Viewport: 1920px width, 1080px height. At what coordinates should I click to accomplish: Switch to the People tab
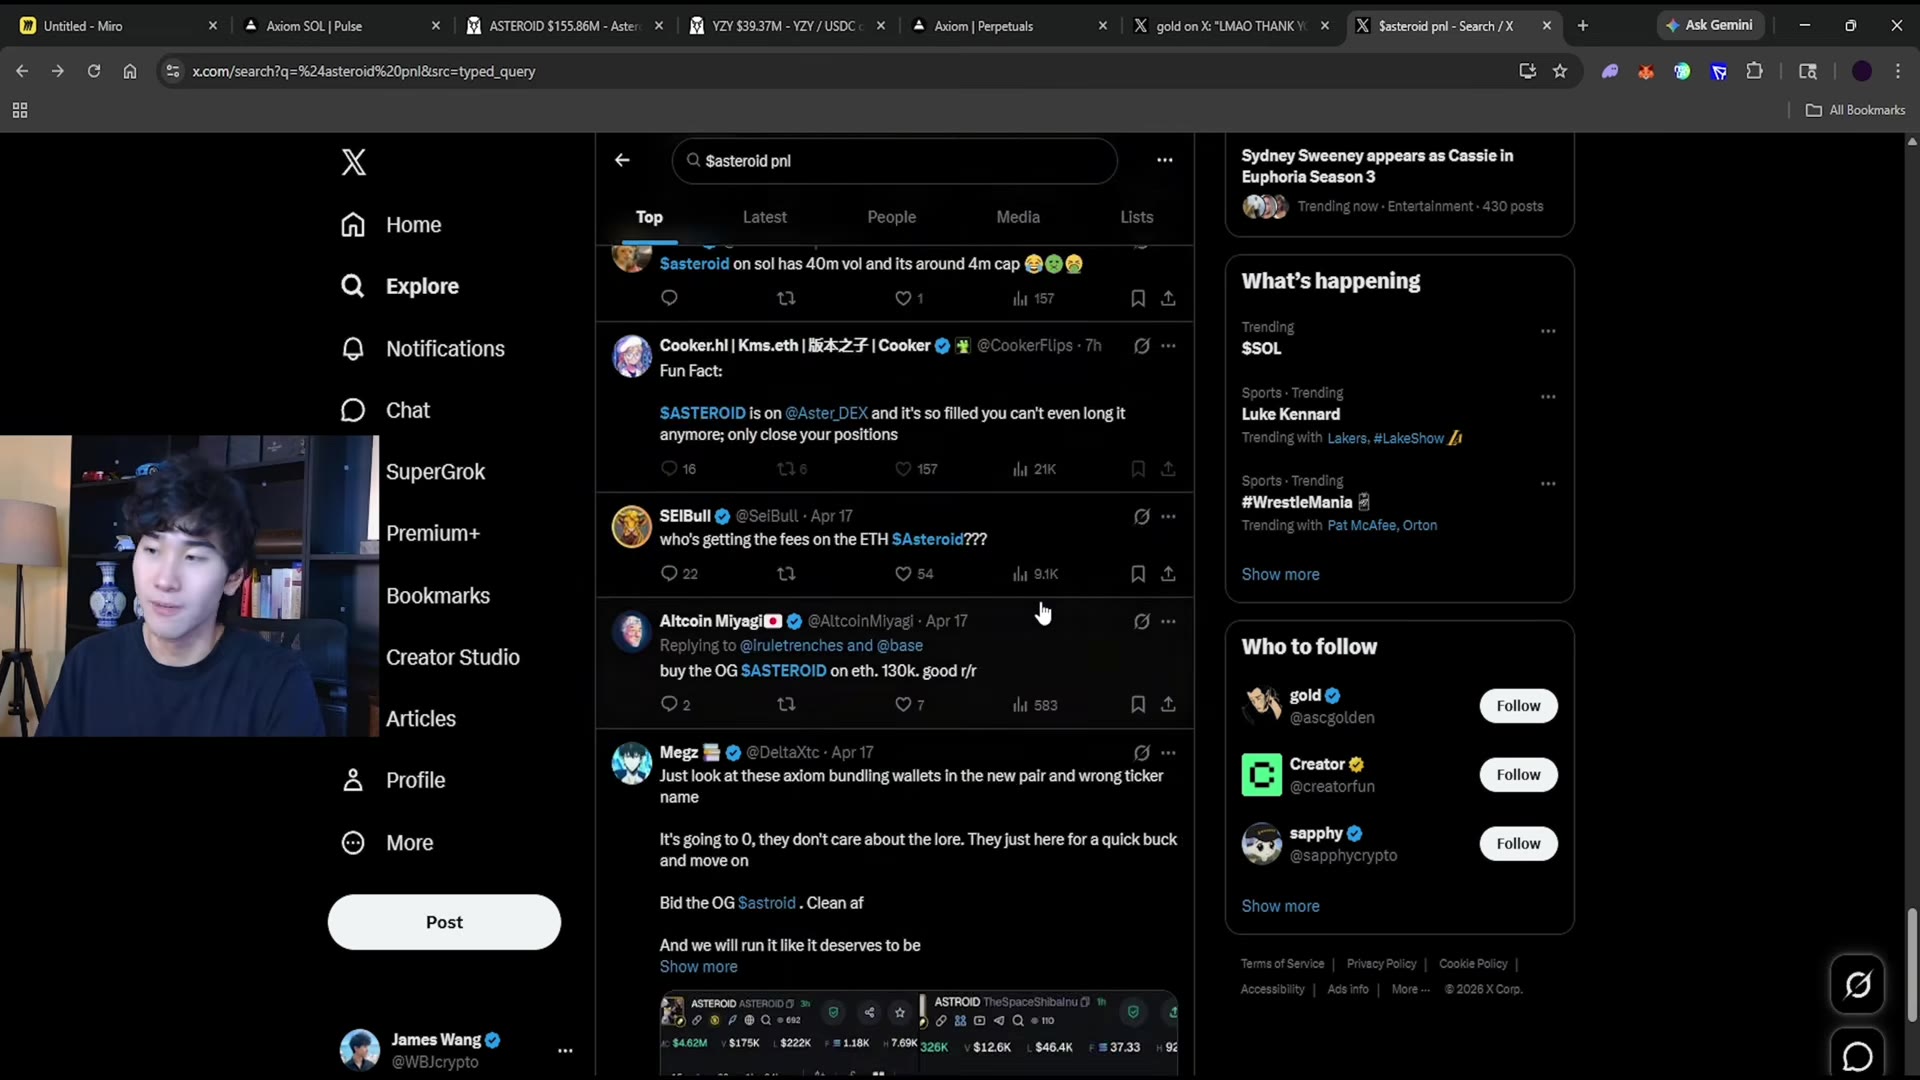[x=891, y=217]
